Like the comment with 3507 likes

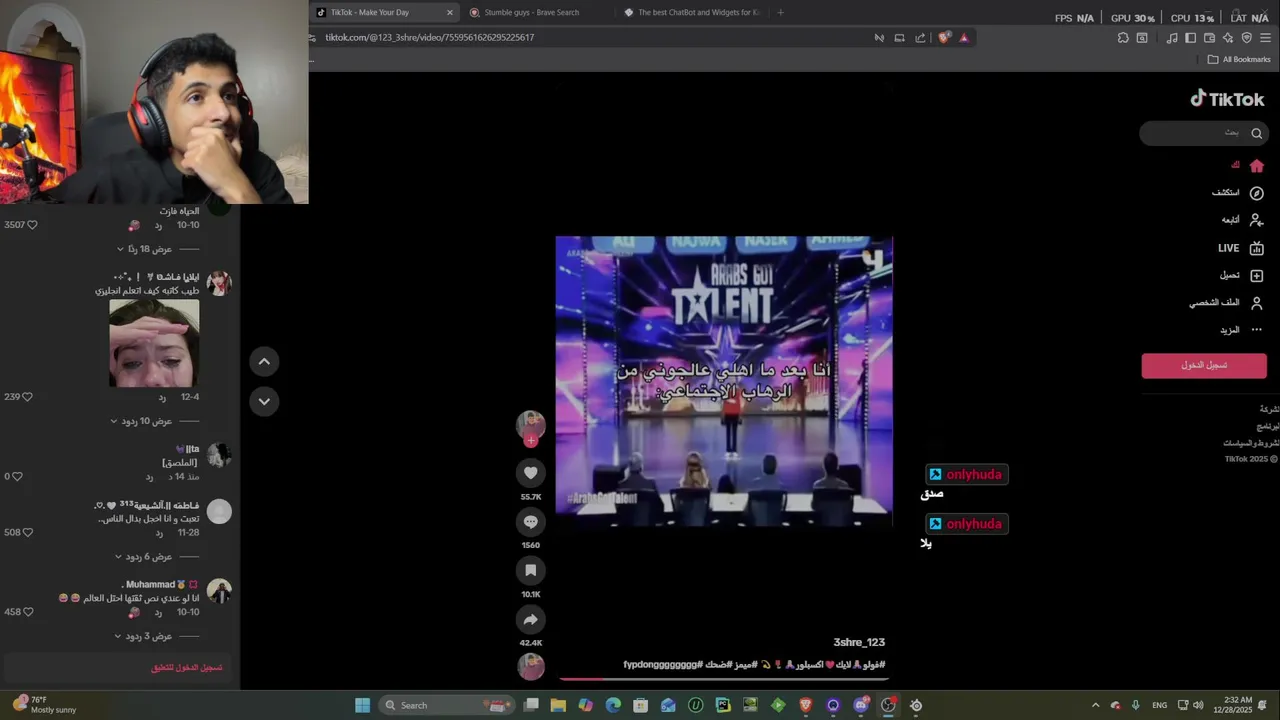tap(32, 225)
